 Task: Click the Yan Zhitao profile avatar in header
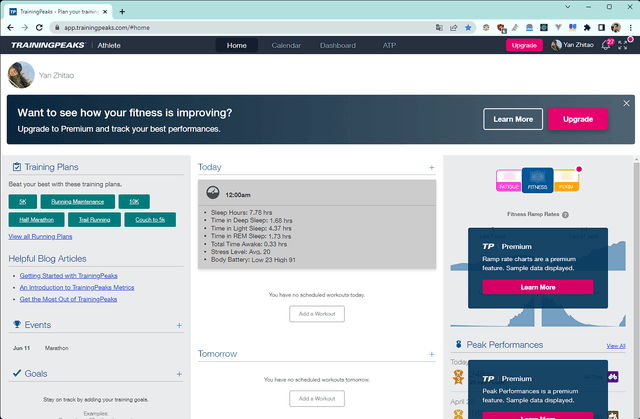coord(557,45)
